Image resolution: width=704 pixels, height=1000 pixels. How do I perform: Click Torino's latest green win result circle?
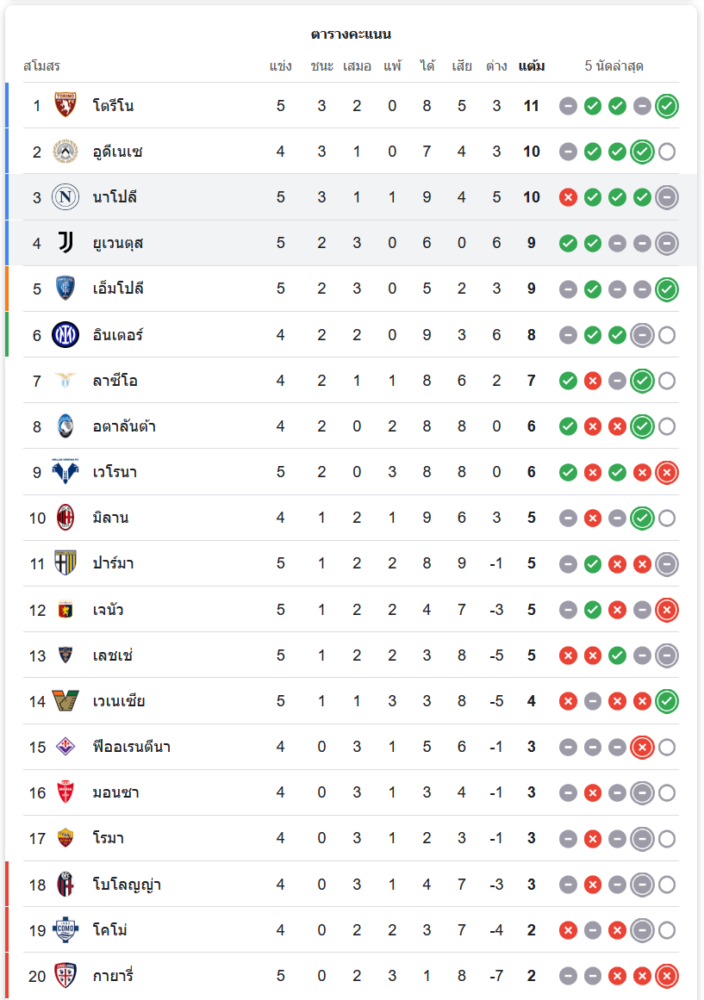[667, 106]
